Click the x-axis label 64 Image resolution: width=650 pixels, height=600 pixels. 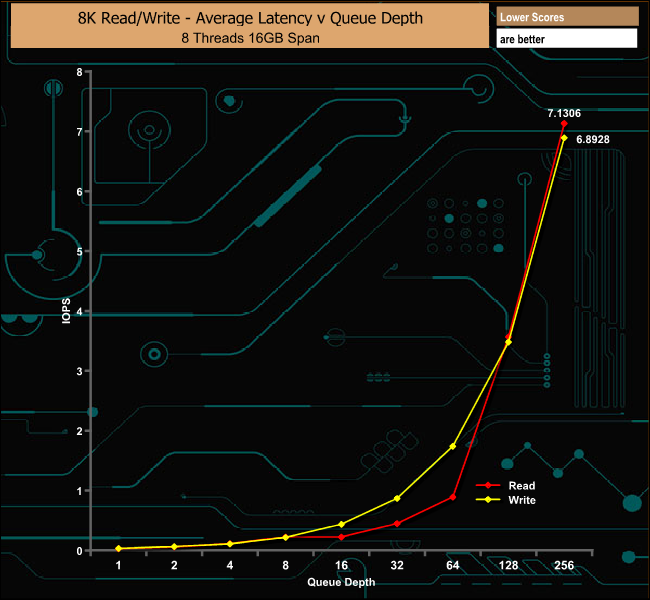click(x=453, y=565)
